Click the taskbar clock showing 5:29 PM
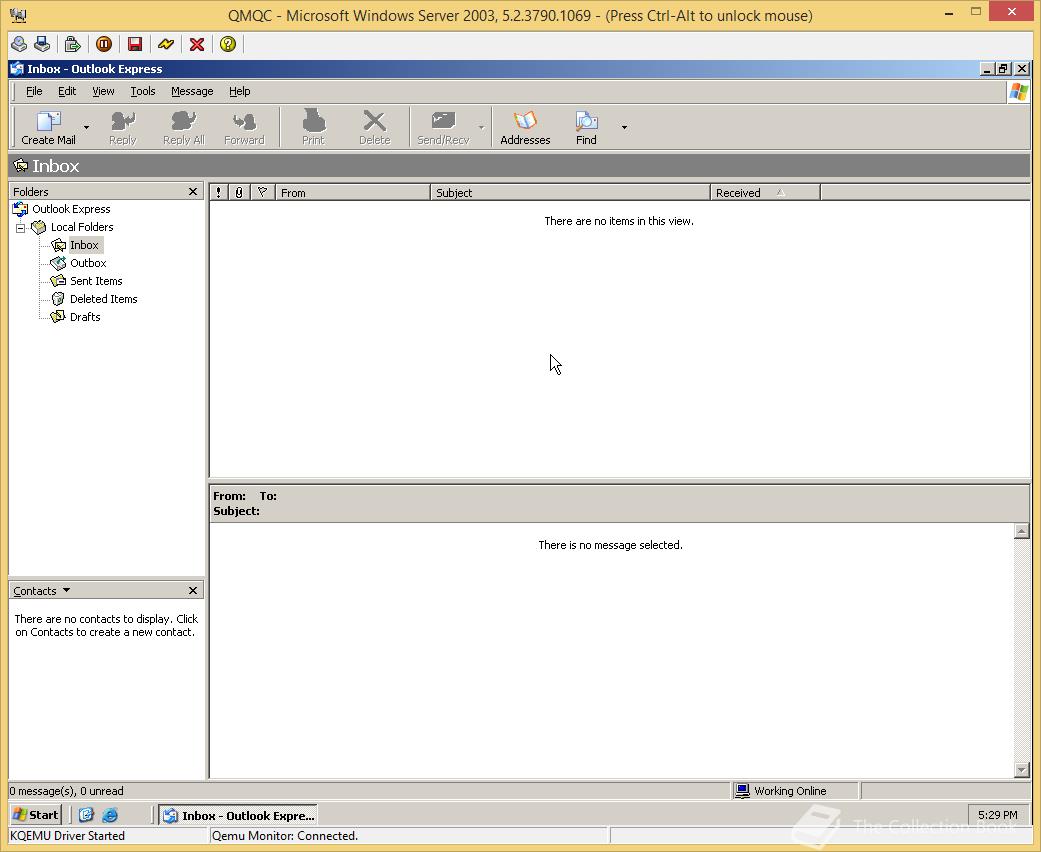 (x=997, y=815)
